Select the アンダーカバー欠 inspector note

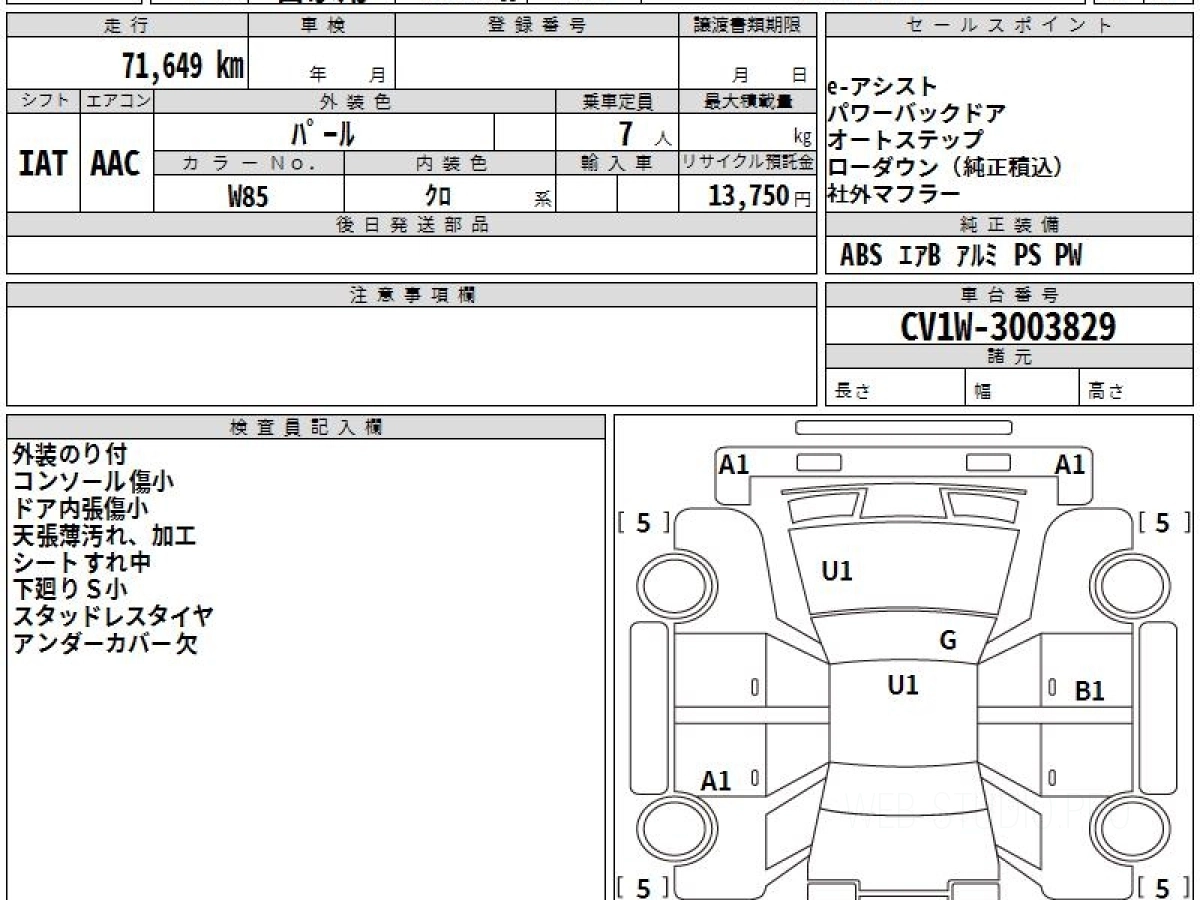click(x=105, y=643)
